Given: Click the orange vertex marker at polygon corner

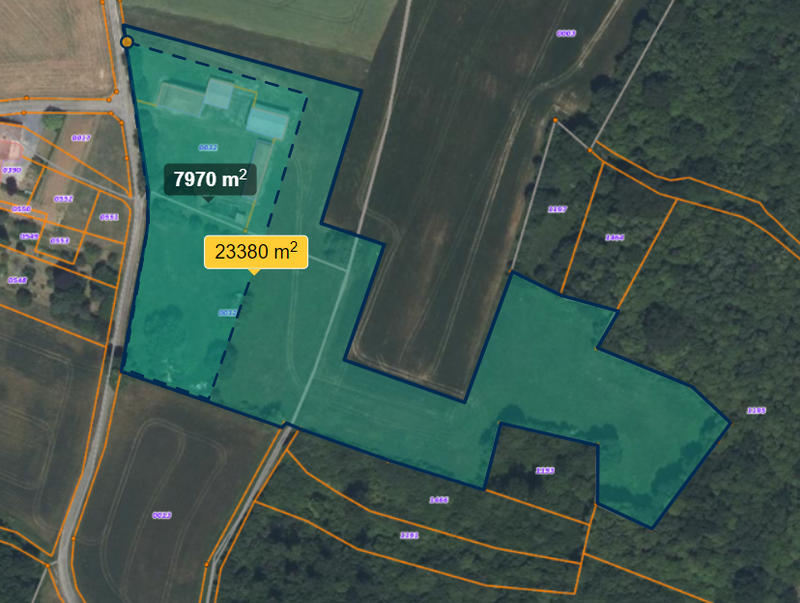Looking at the screenshot, I should (127, 42).
